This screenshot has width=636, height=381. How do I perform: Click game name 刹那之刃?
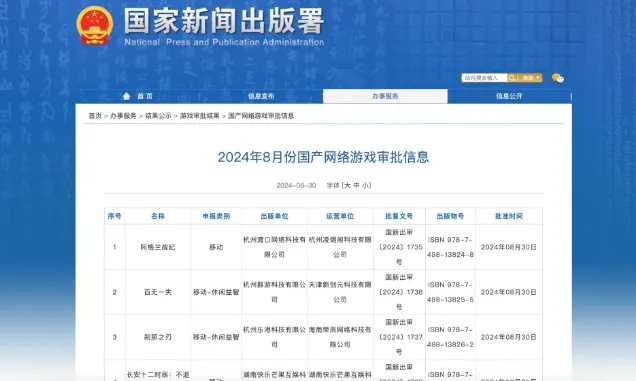pyautogui.click(x=158, y=337)
